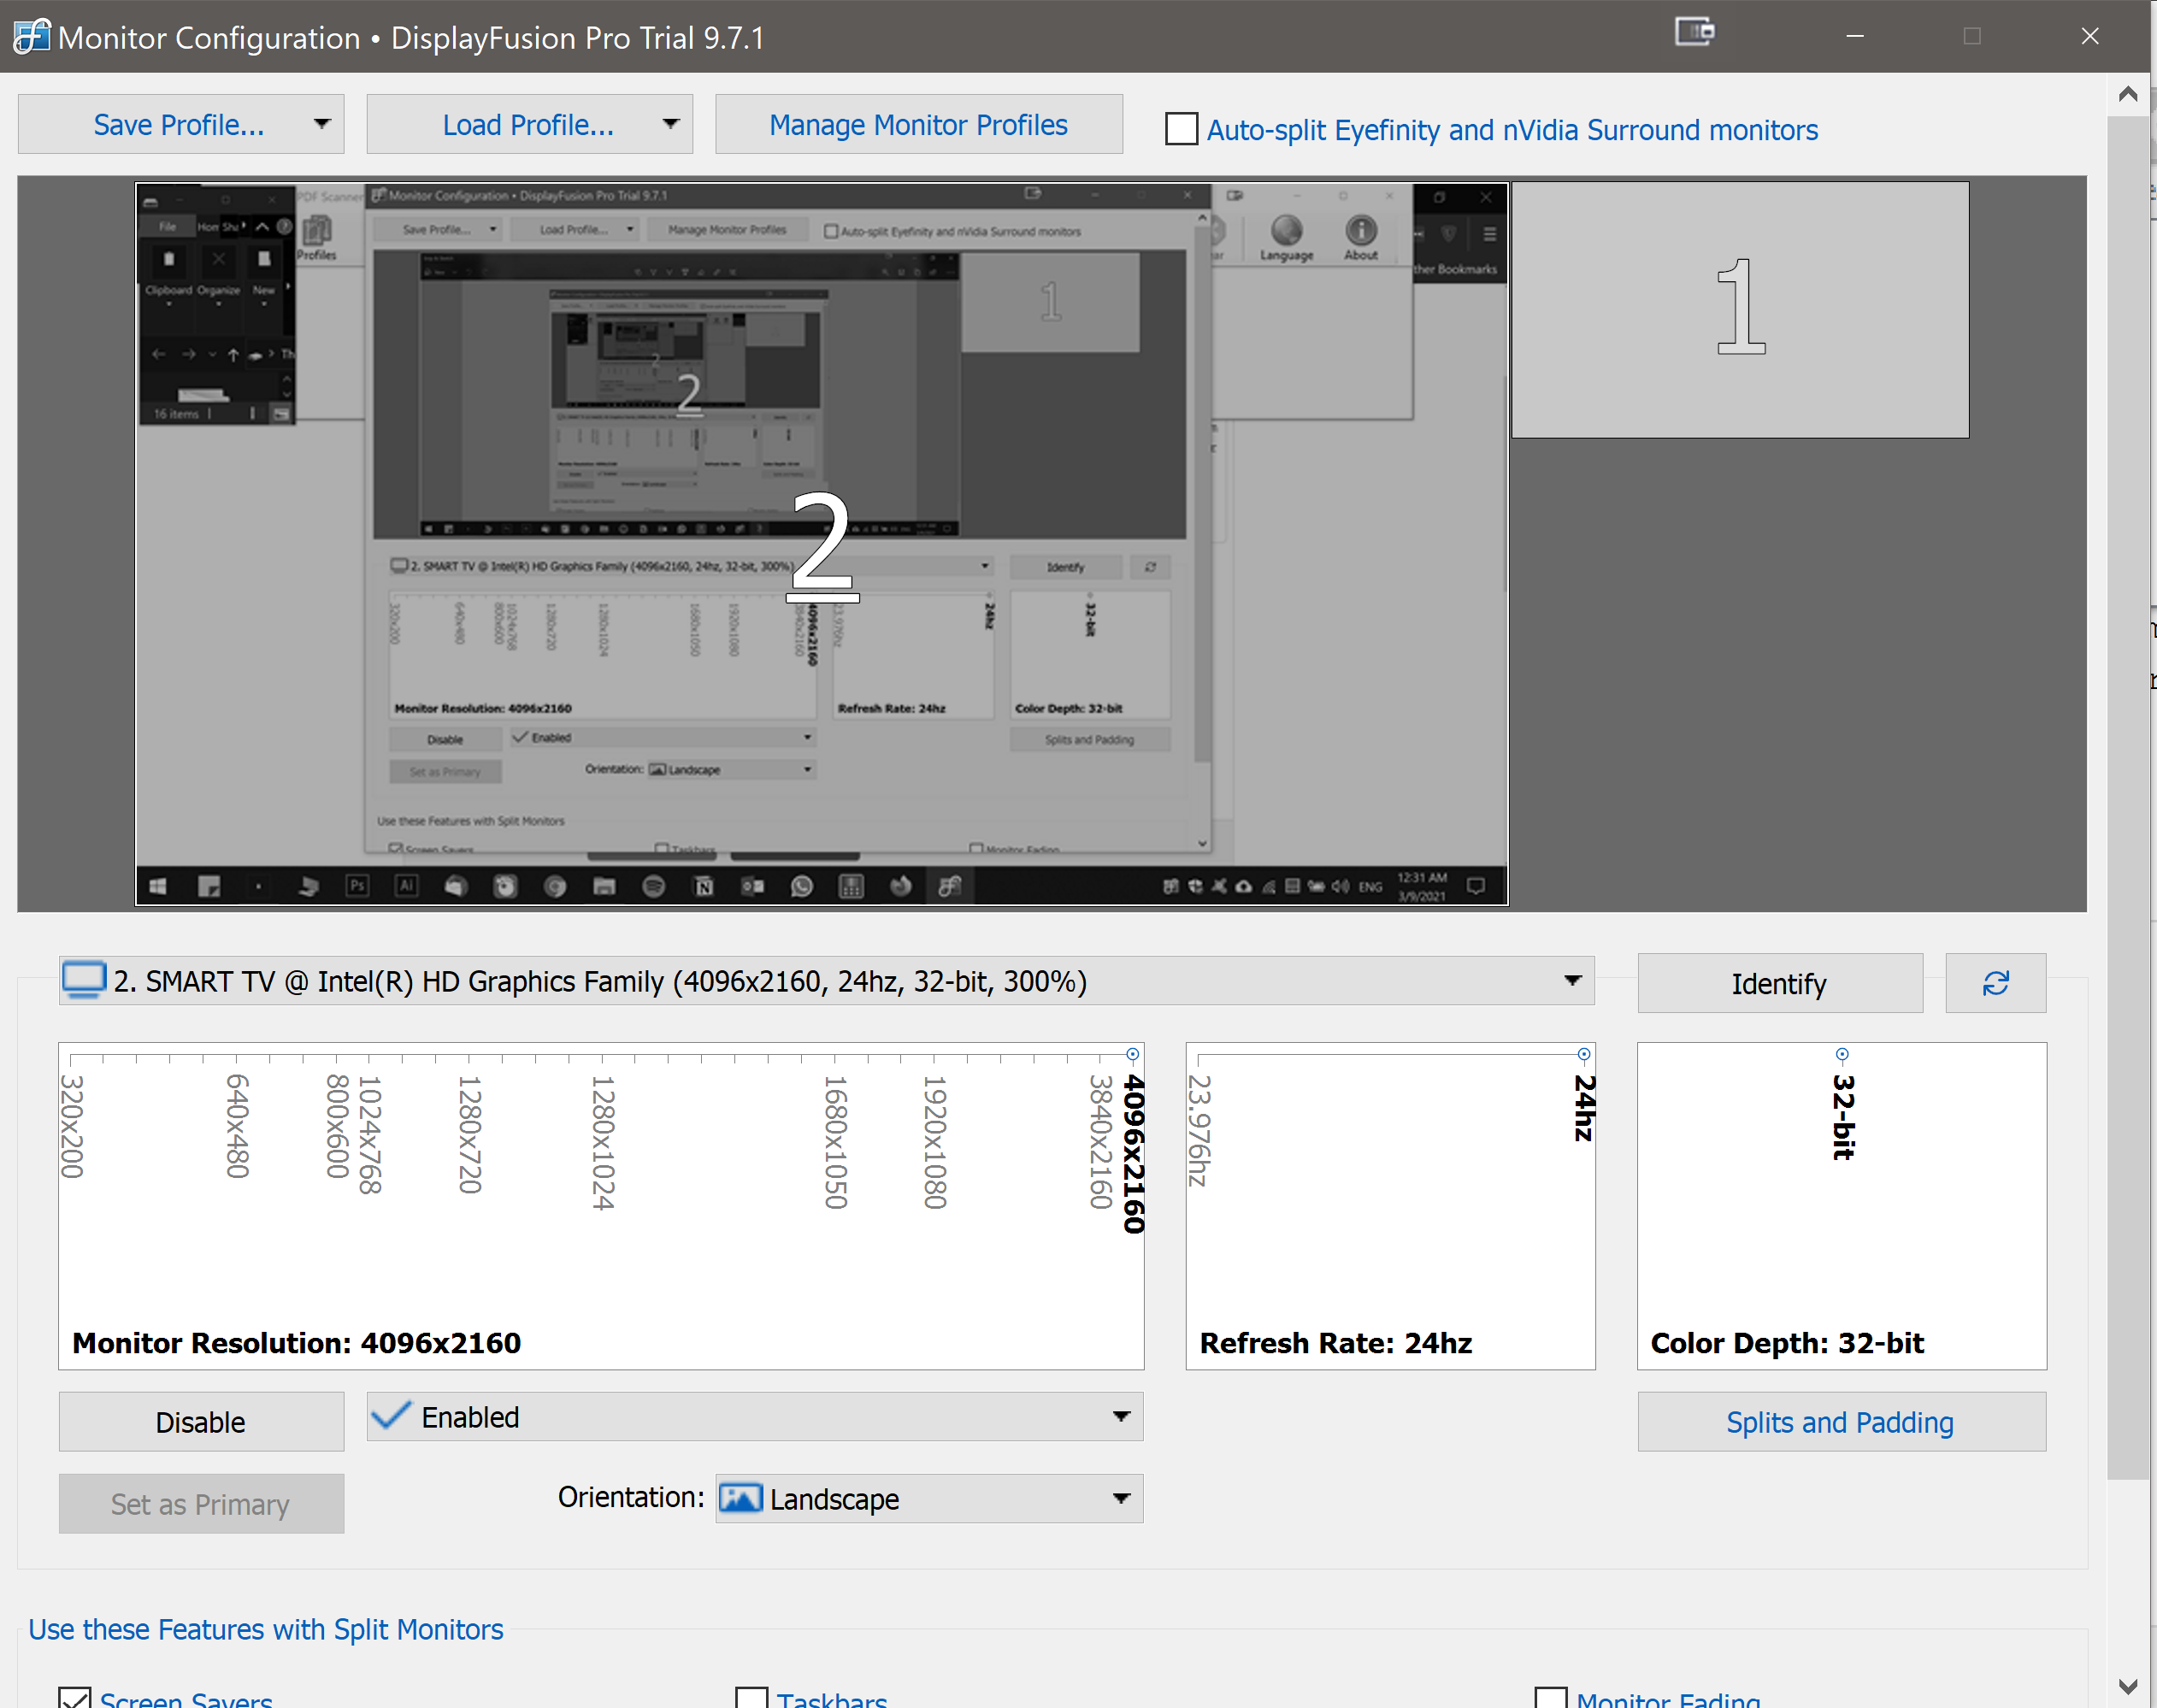Click the scroll up arrow at top right

[x=2128, y=94]
